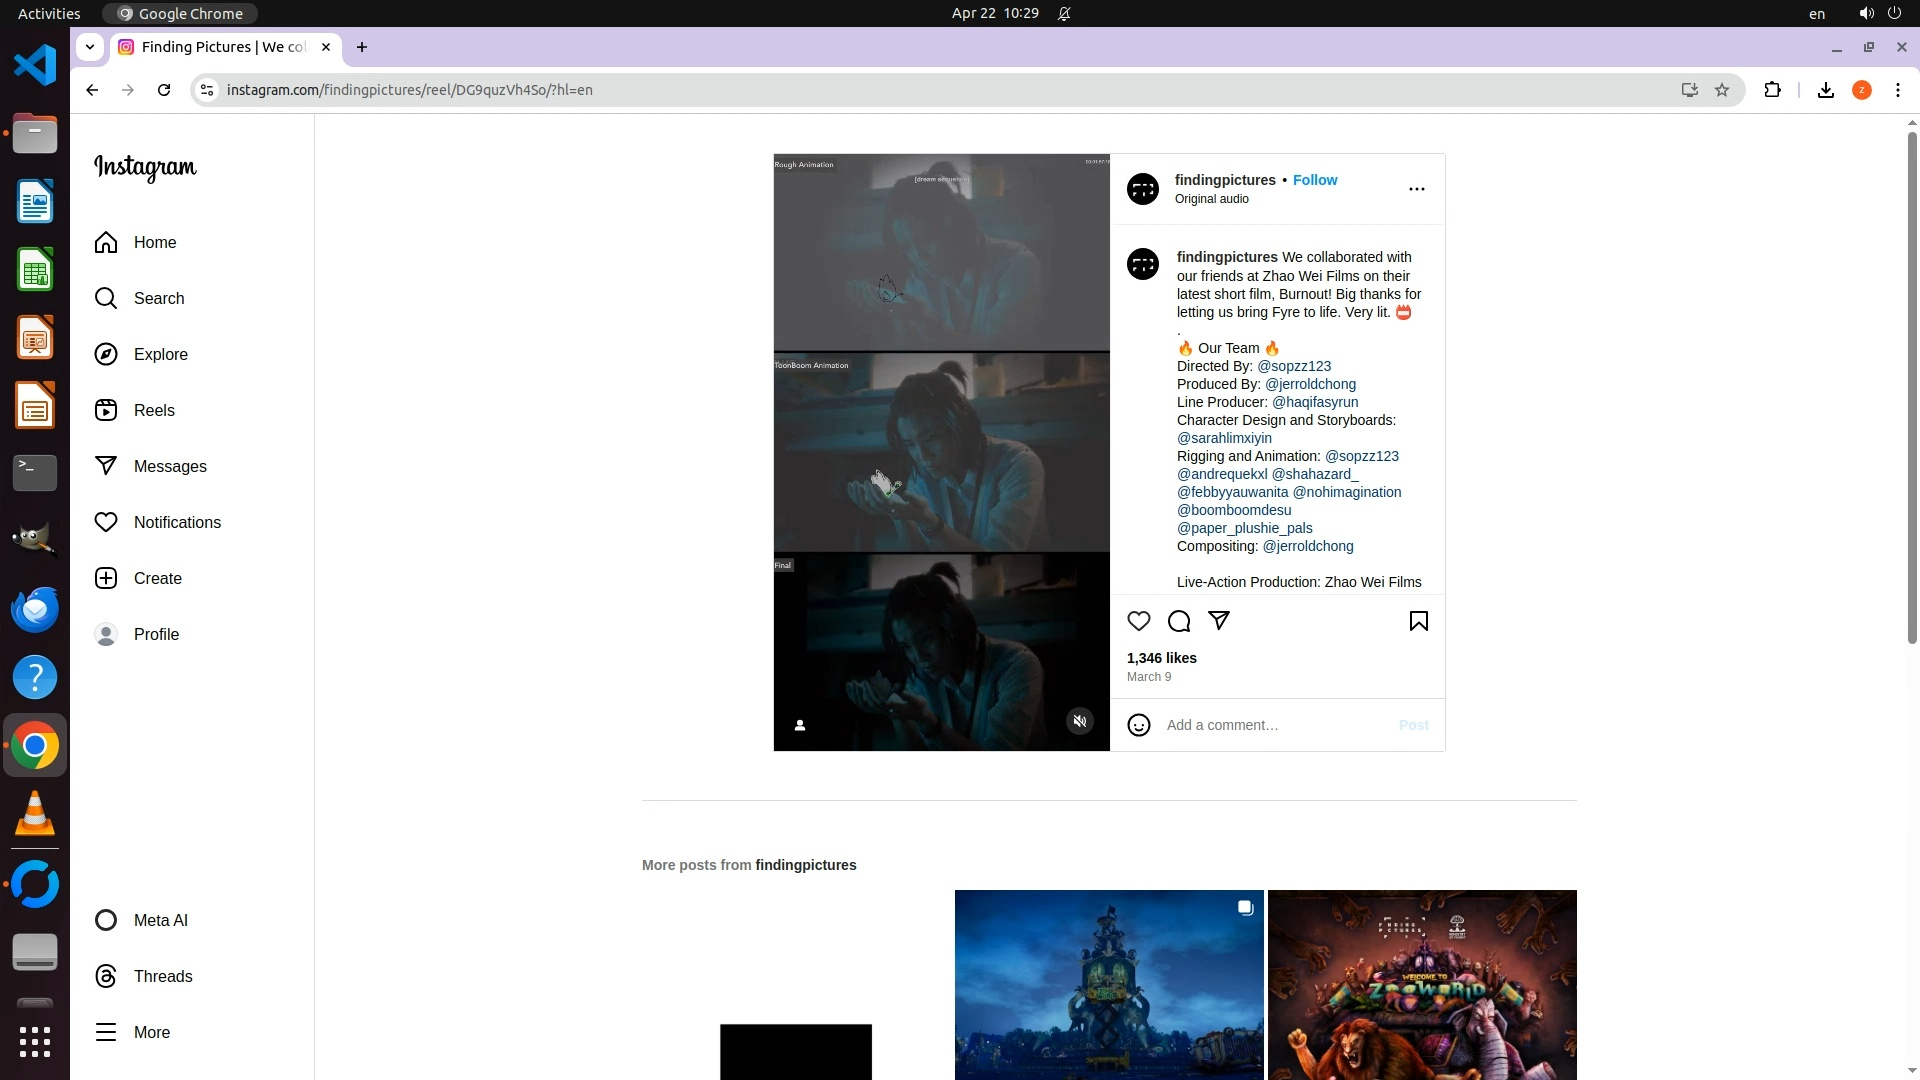Go to Reels in sidebar

[154, 410]
